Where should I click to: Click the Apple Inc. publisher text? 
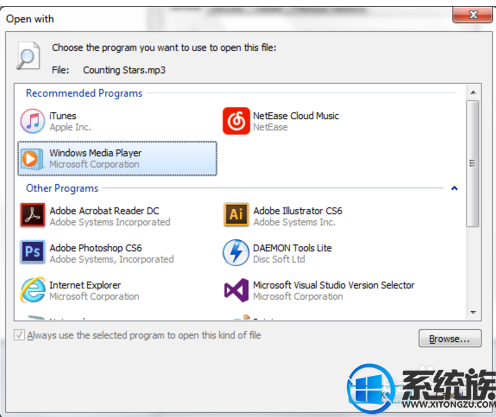pyautogui.click(x=70, y=127)
